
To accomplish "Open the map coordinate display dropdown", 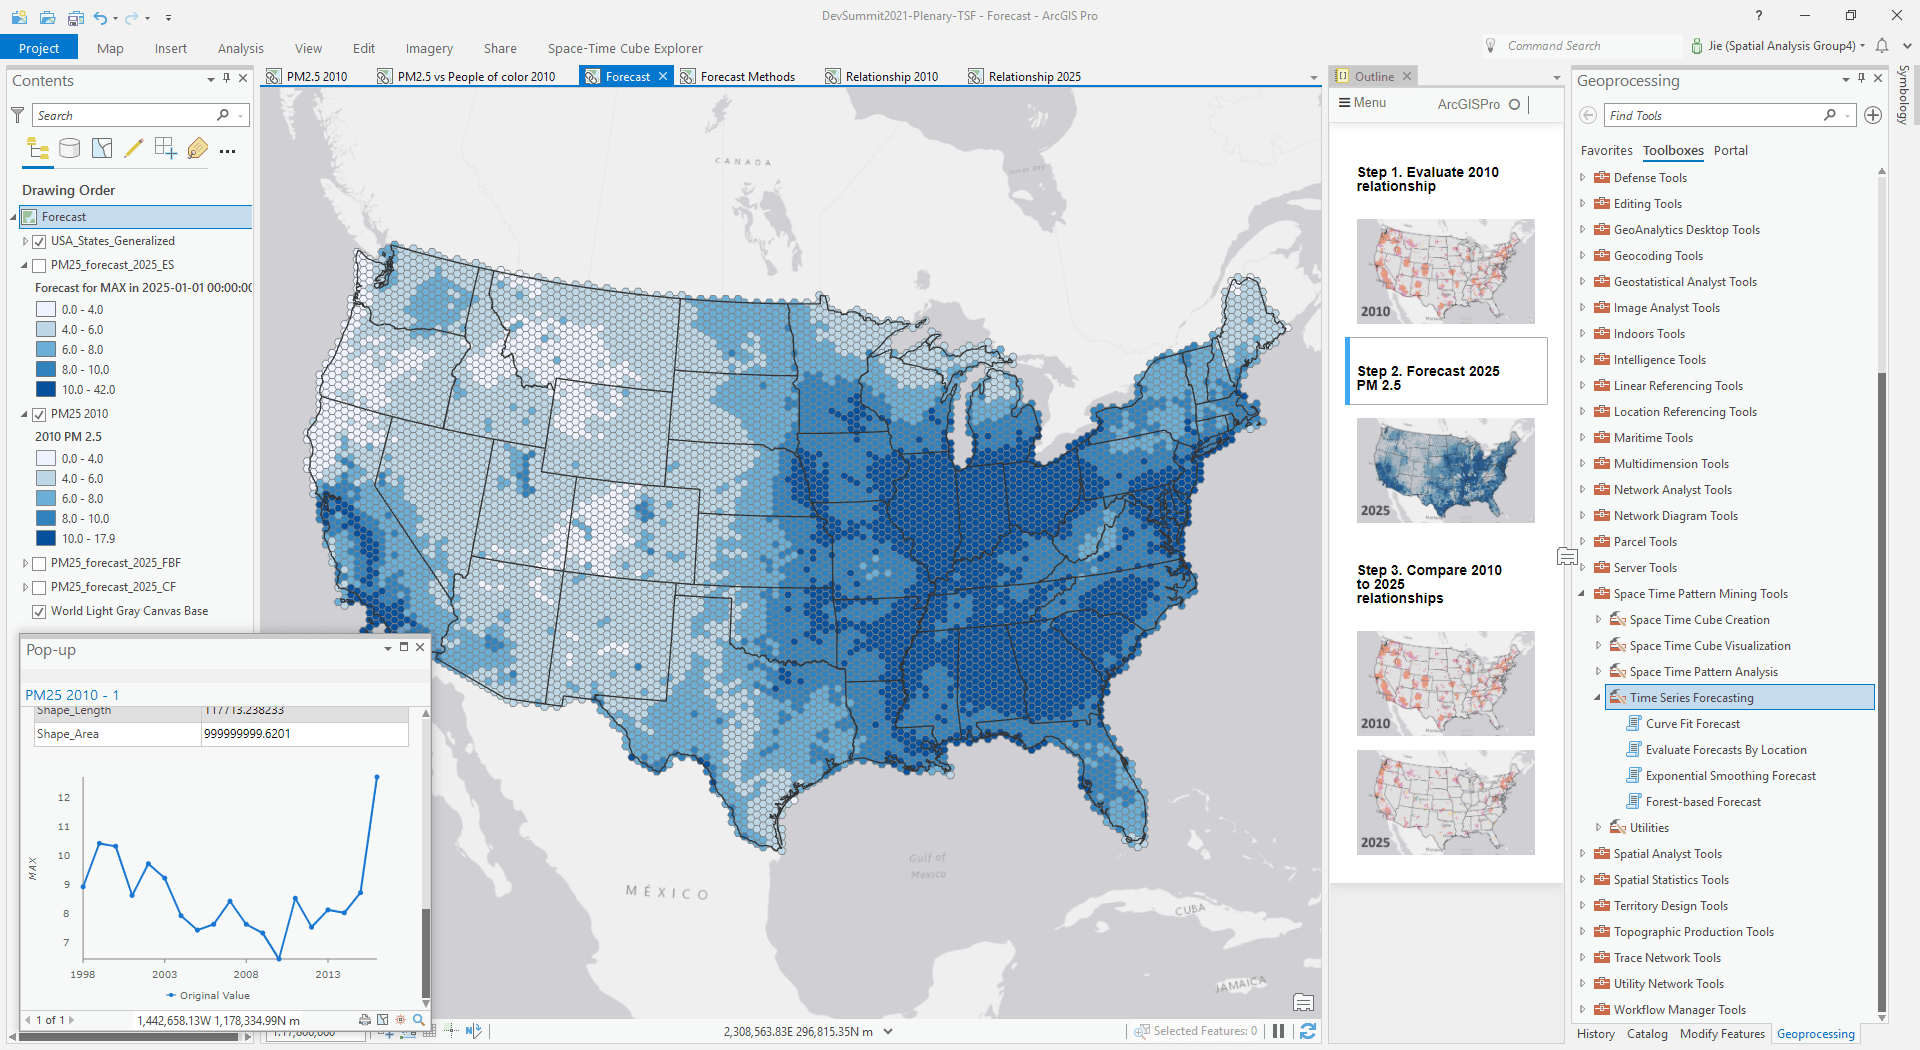I will pyautogui.click(x=888, y=1031).
